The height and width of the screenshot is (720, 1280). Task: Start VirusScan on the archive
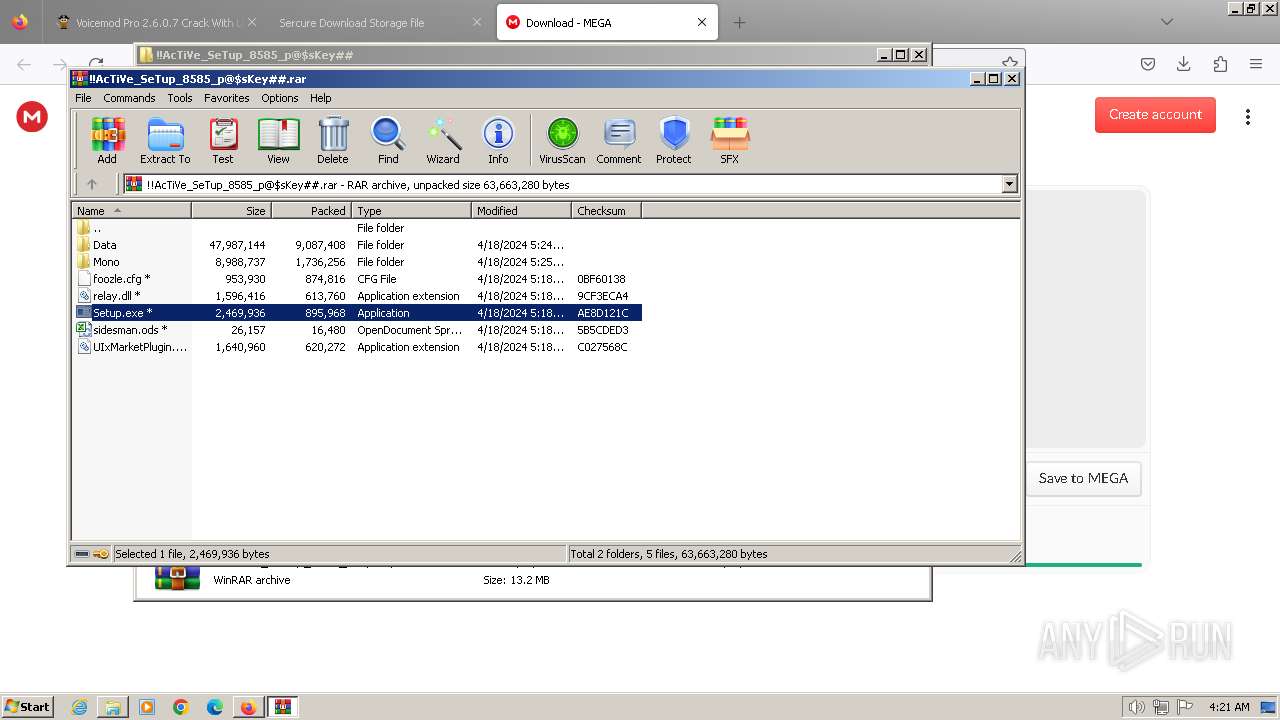coord(562,140)
